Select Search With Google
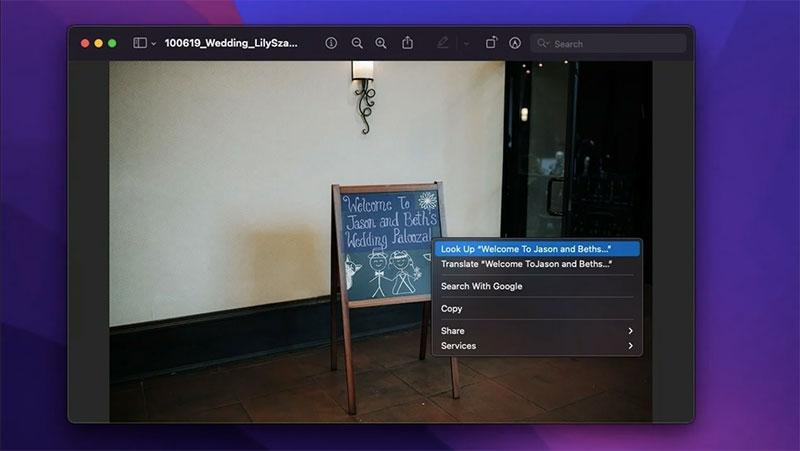Screen dimensions: 800x451 click(x=537, y=286)
